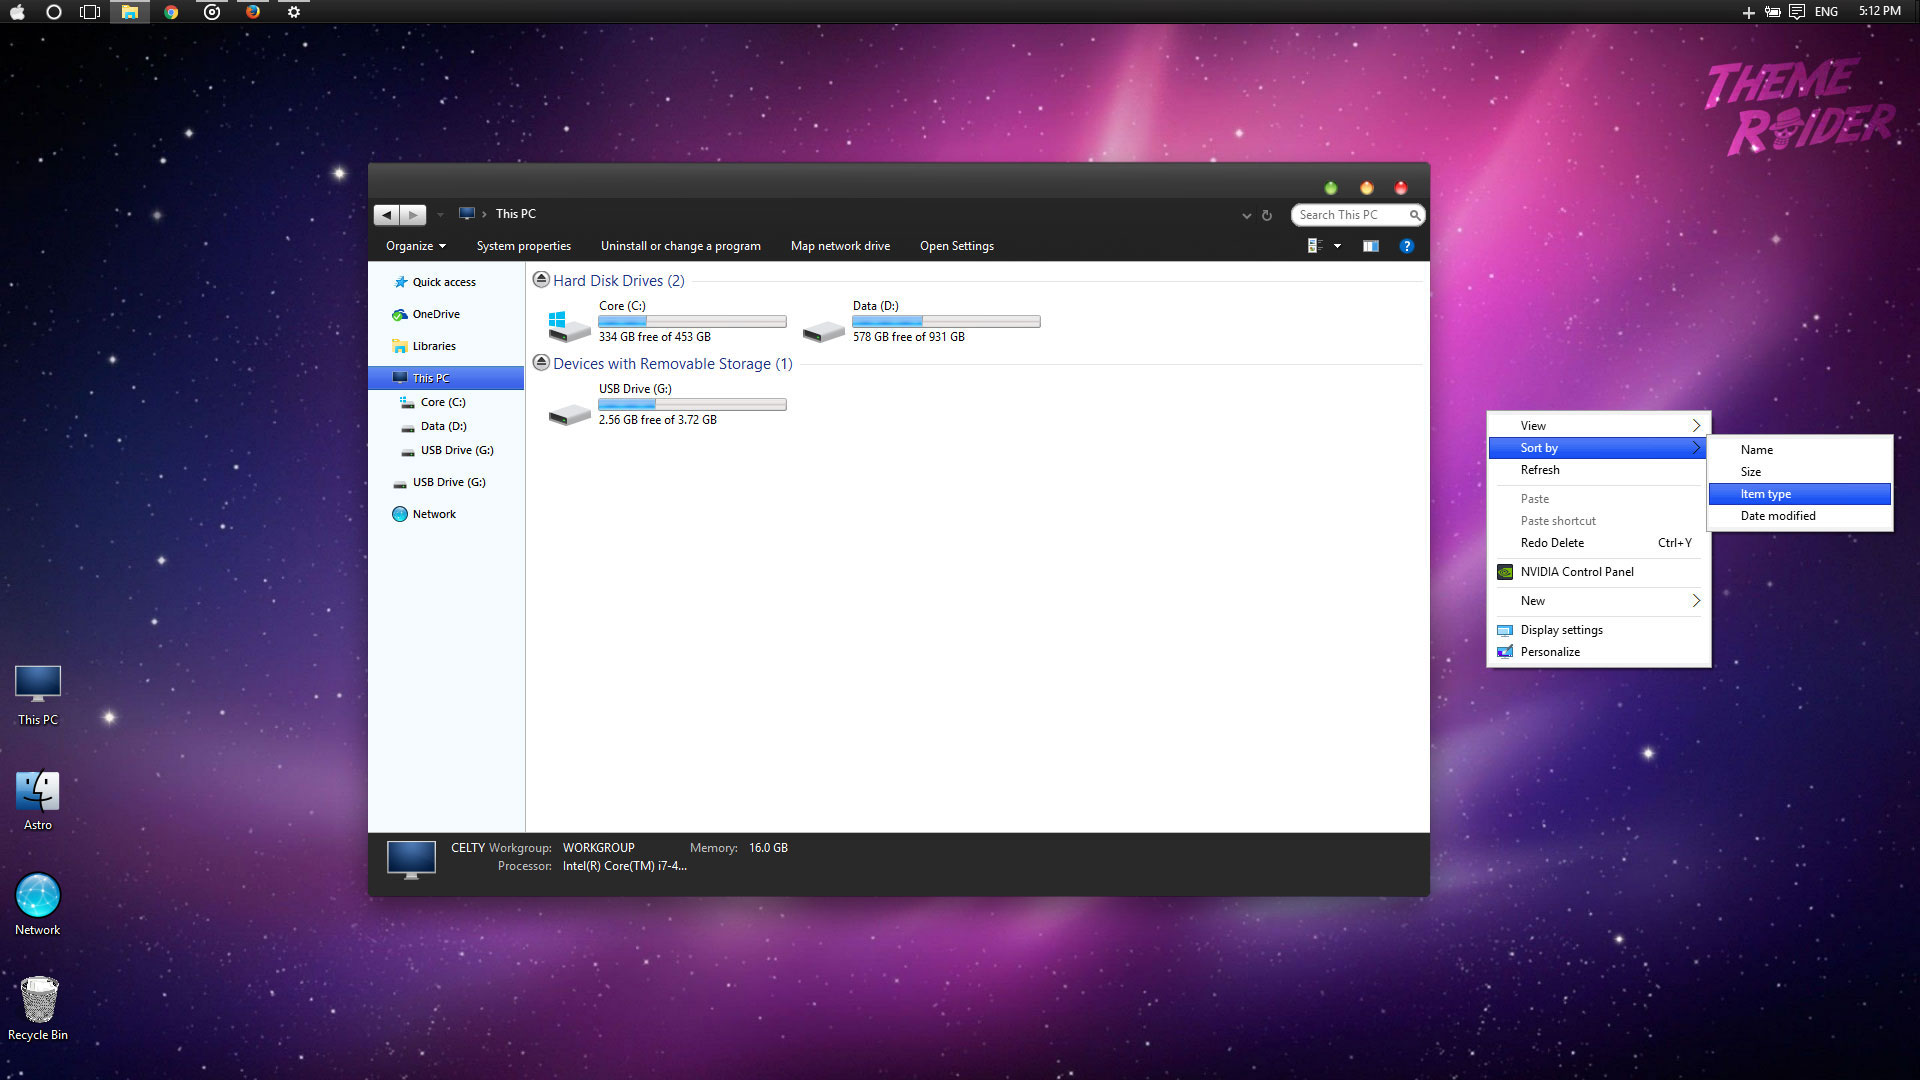
Task: Click Core C drive usage progress bar
Action: pos(691,322)
